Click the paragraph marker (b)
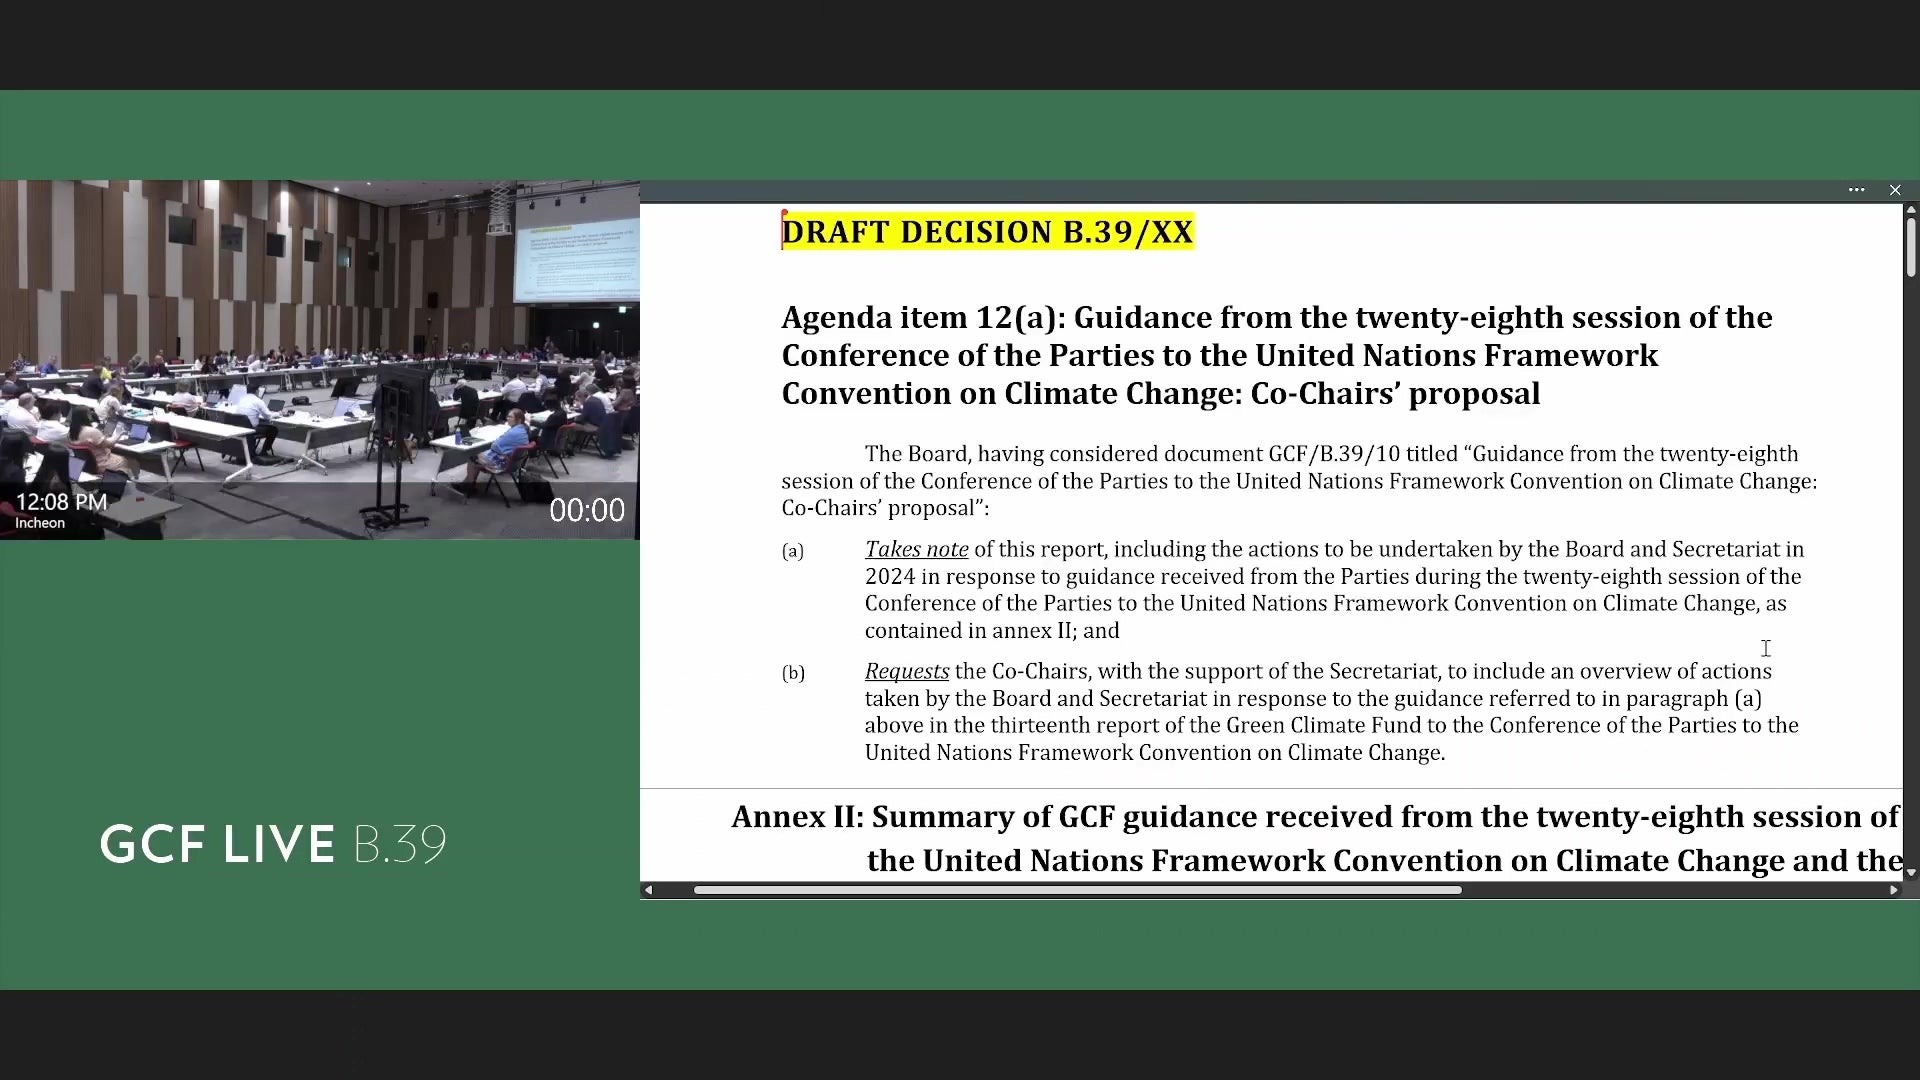The height and width of the screenshot is (1080, 1920). (793, 673)
